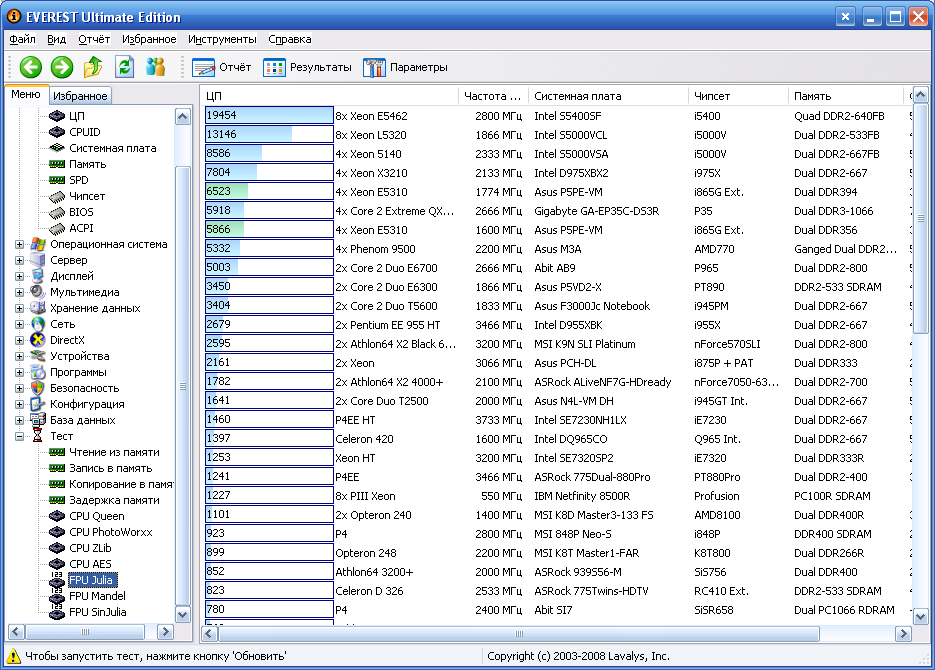
Task: Click the Дисплей monitor icon
Action: pyautogui.click(x=38, y=276)
